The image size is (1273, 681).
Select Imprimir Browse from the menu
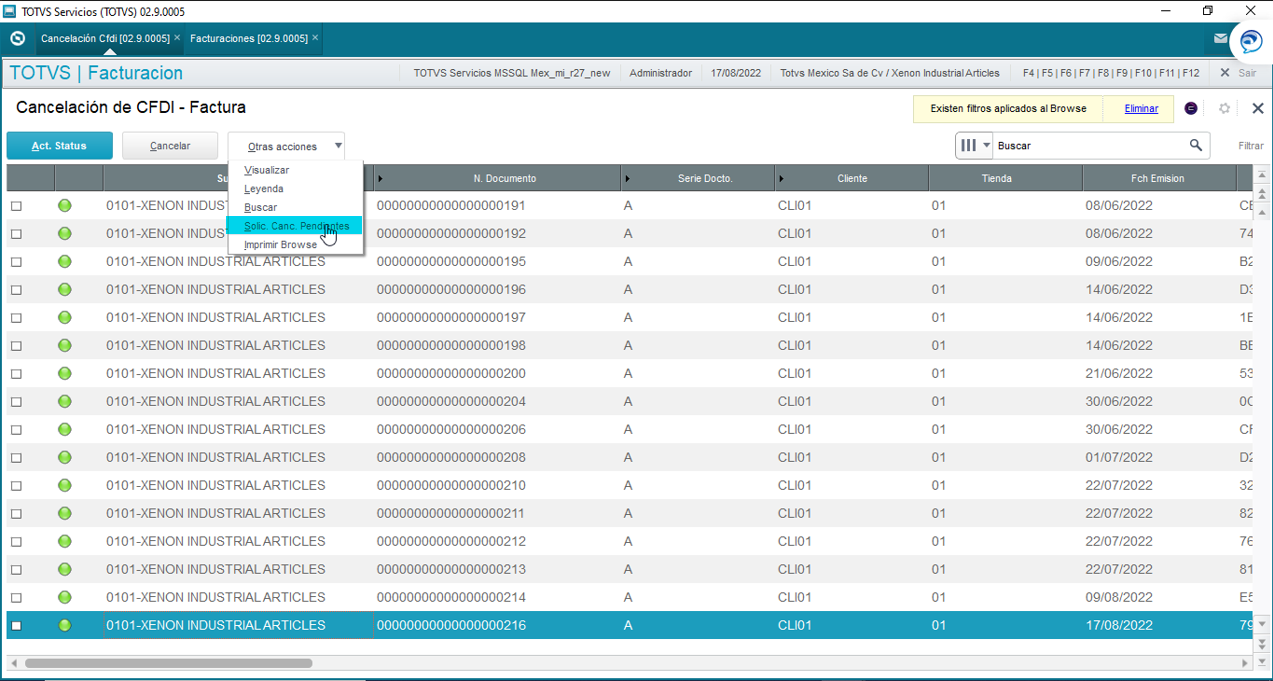(x=281, y=245)
